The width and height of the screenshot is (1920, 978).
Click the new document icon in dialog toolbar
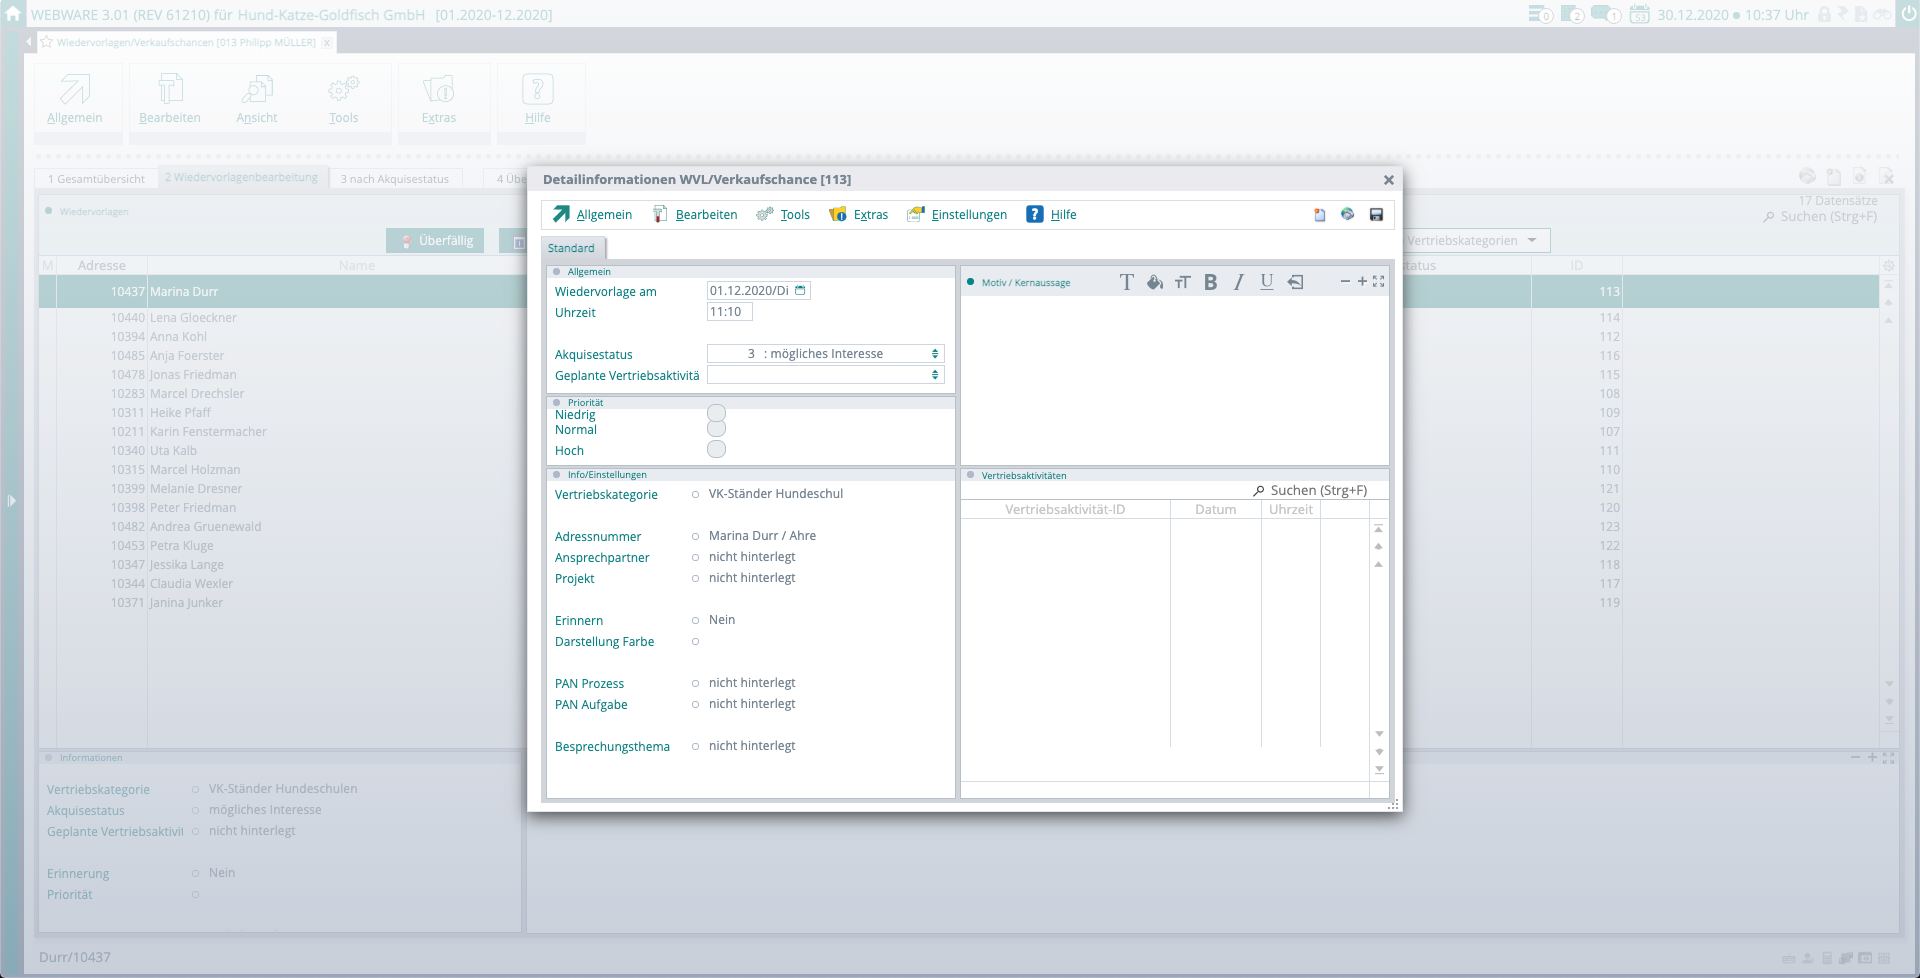coord(1319,215)
